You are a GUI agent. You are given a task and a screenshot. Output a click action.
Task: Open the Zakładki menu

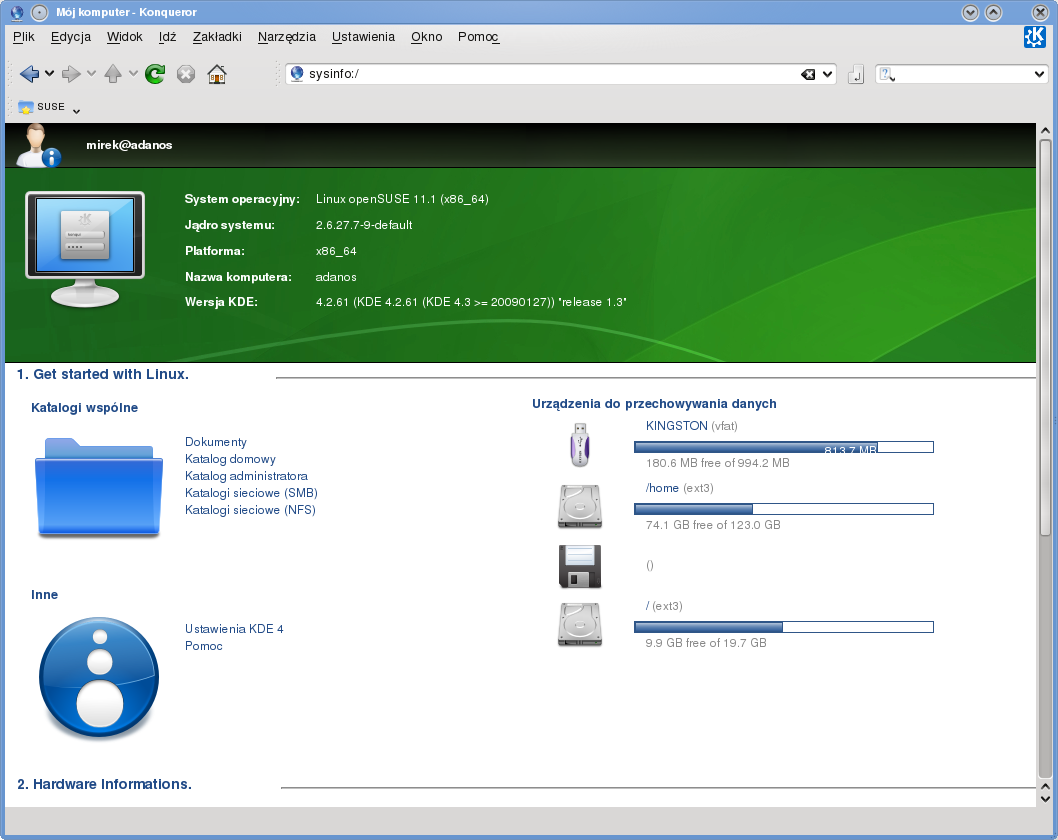coord(217,36)
